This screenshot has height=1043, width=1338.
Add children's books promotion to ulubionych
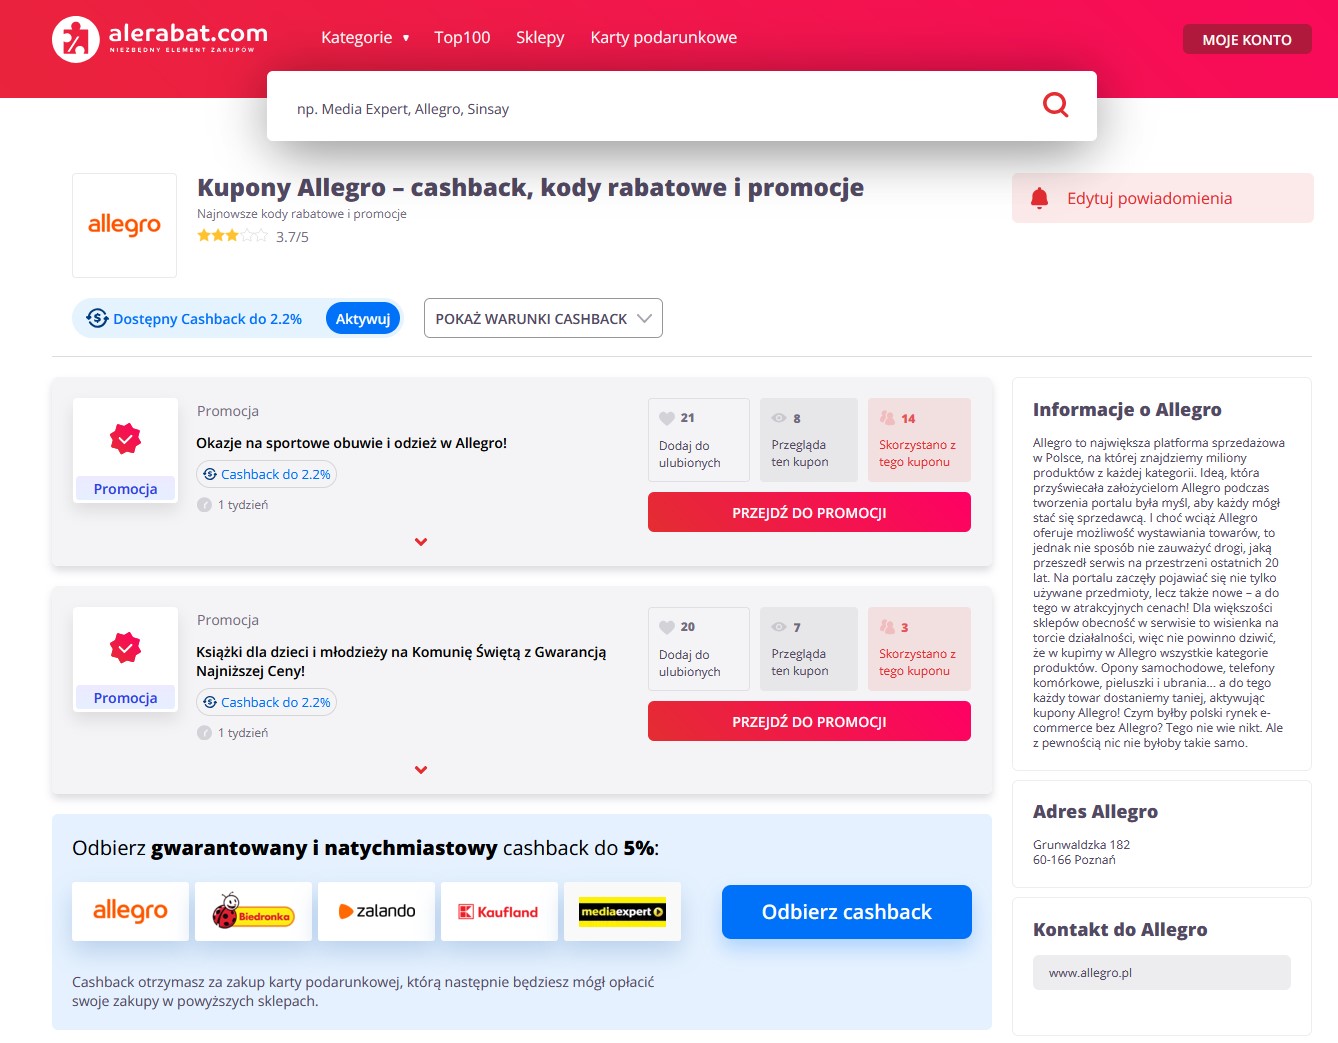pyautogui.click(x=699, y=649)
